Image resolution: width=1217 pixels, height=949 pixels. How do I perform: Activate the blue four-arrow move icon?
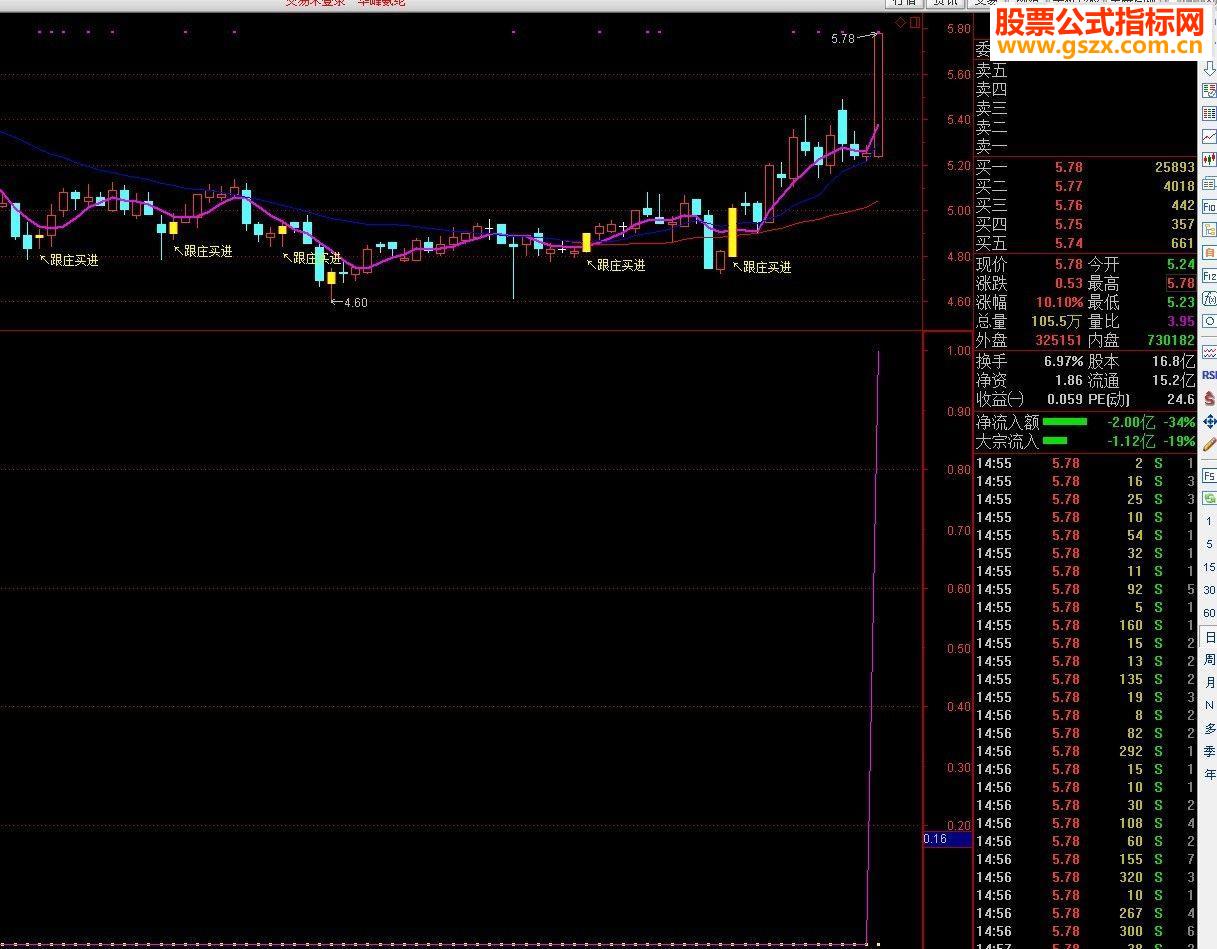tap(1209, 421)
